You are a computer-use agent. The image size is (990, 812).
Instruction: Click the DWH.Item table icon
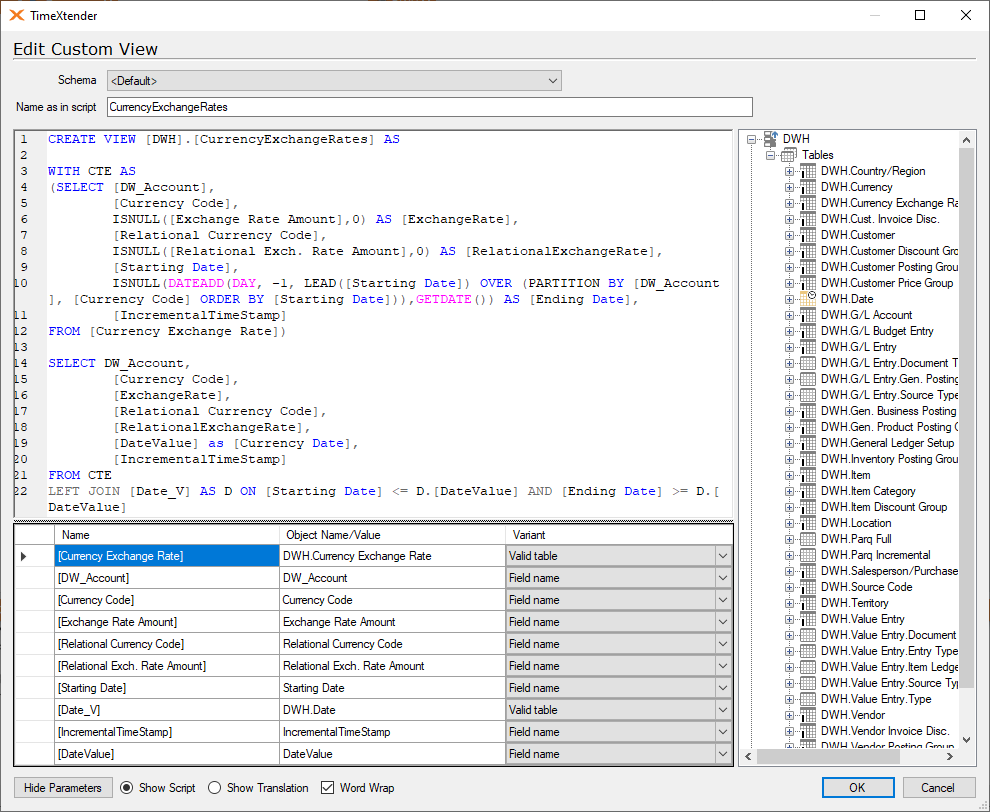(x=808, y=475)
